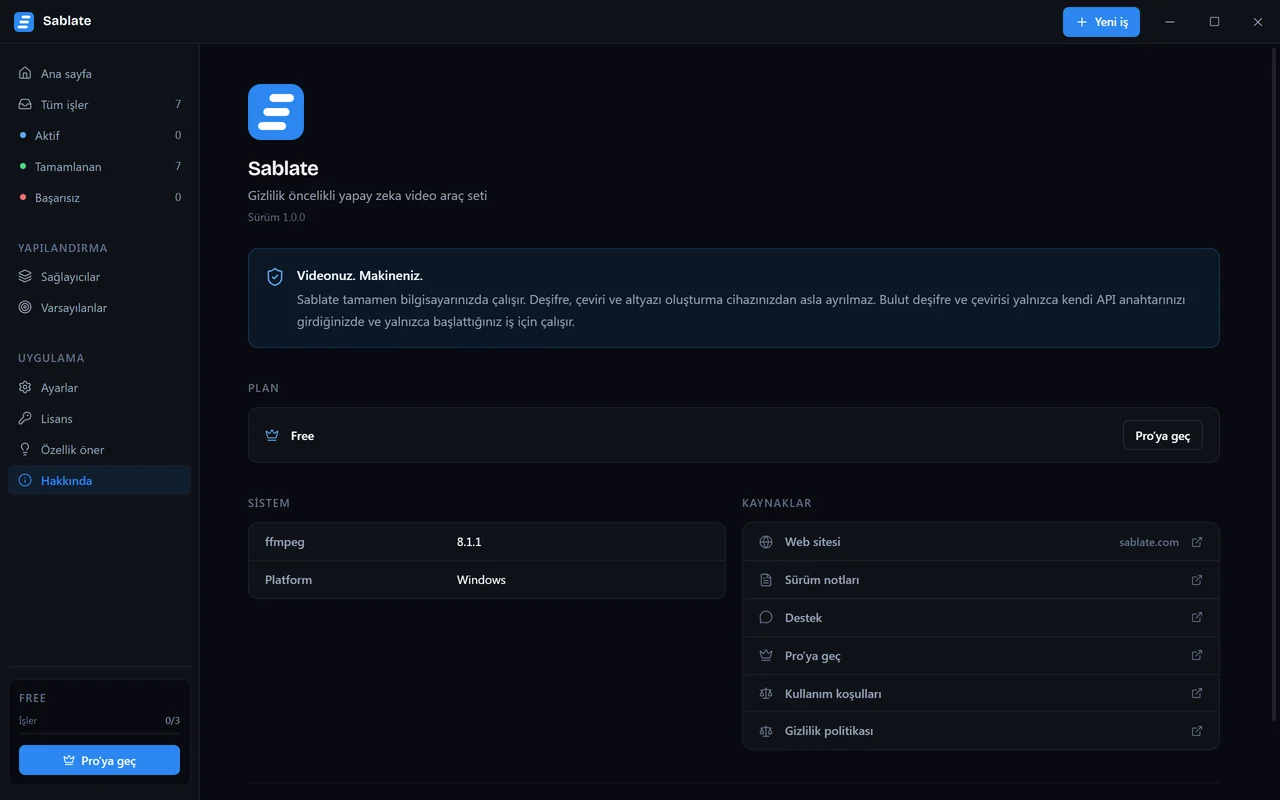
Task: View Başarısız jobs
Action: coord(99,198)
